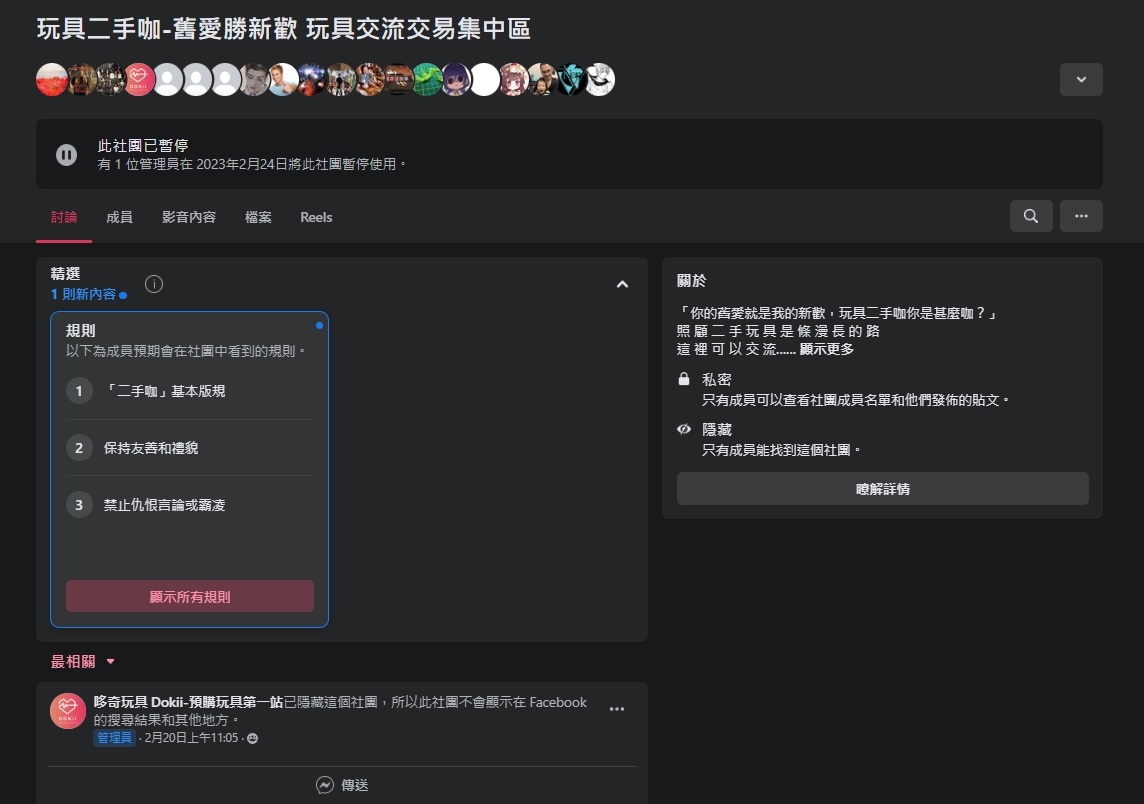The width and height of the screenshot is (1144, 804).
Task: Click the pink Dokii heart member avatar
Action: click(x=139, y=80)
